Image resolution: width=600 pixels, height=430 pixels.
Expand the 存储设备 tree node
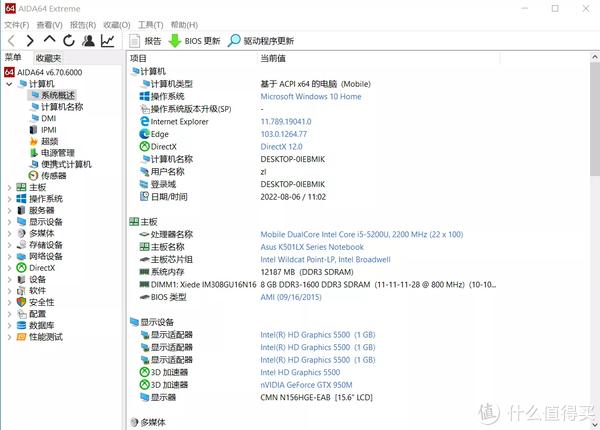coord(10,245)
